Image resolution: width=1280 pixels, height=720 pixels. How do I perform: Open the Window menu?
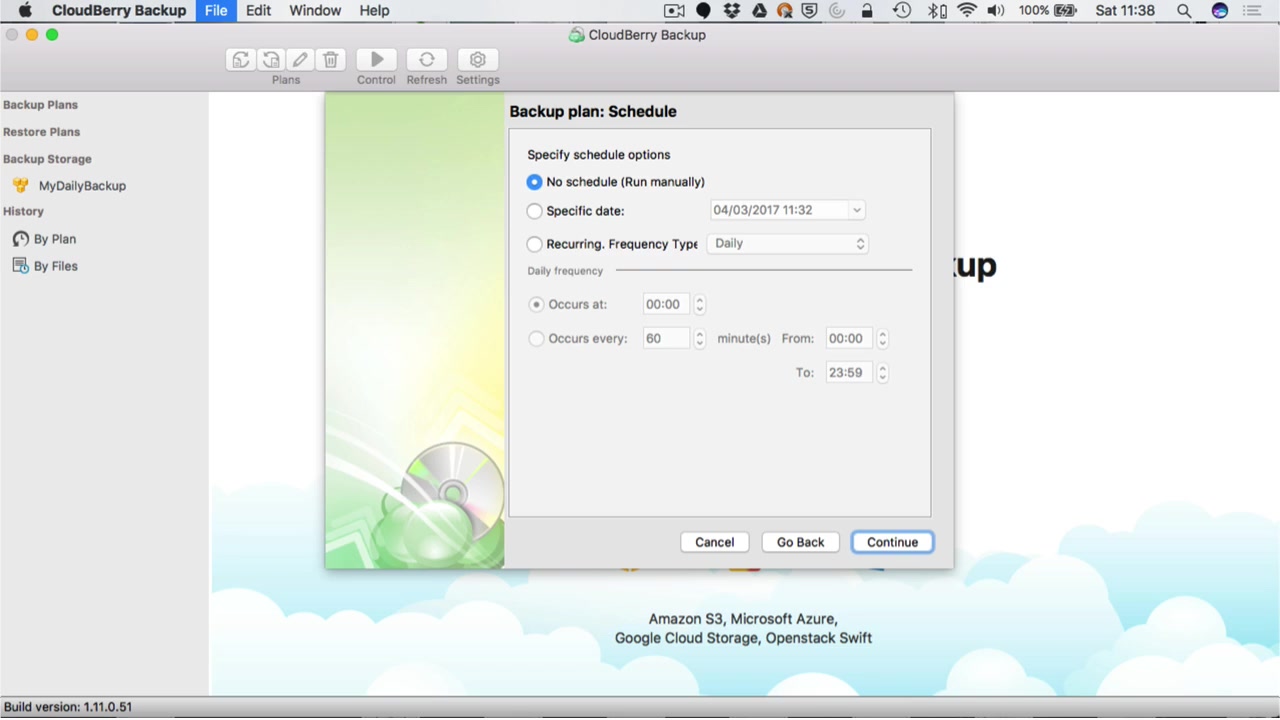click(x=315, y=11)
